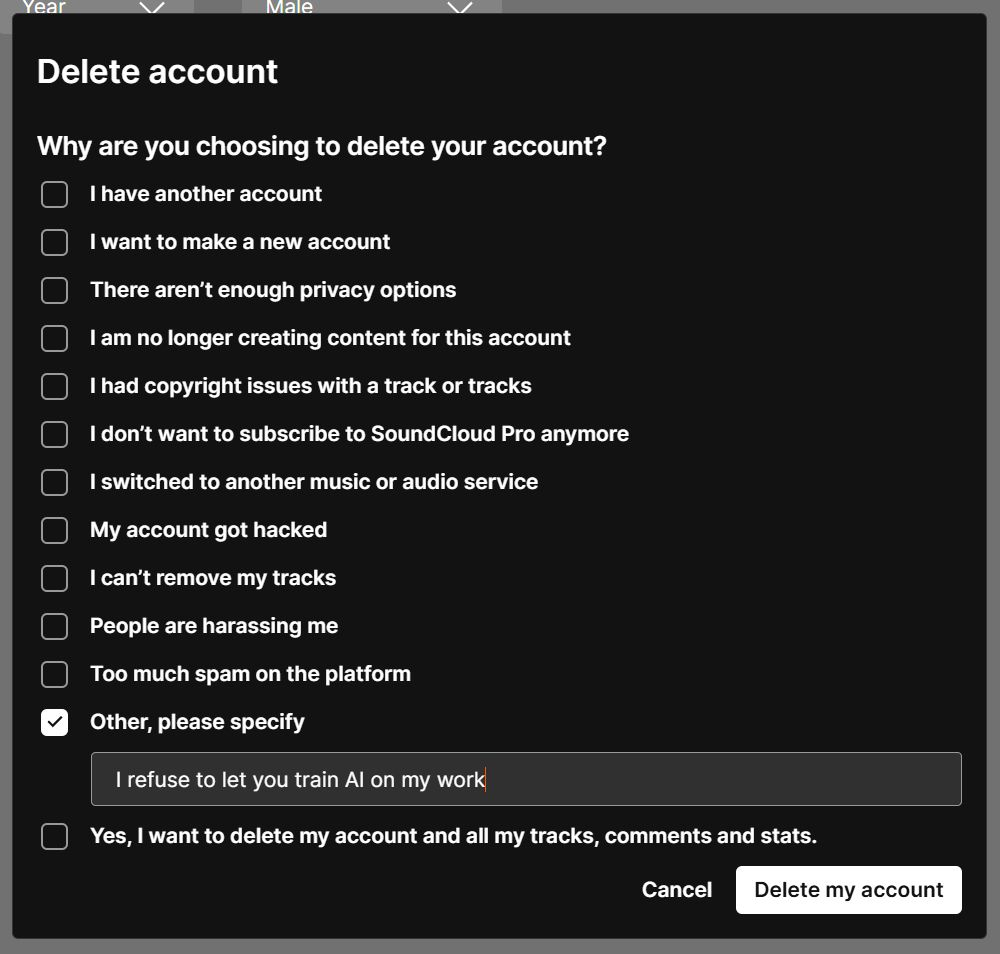Expand the gender selector chevron
Screen dimensions: 1000x954
tap(460, 8)
